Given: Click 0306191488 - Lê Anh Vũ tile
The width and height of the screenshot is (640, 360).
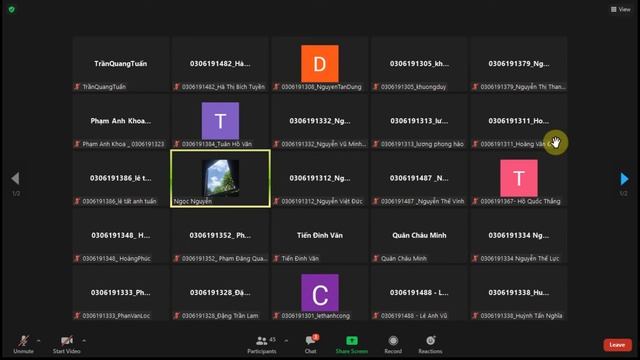Looking at the screenshot, I should tap(419, 293).
